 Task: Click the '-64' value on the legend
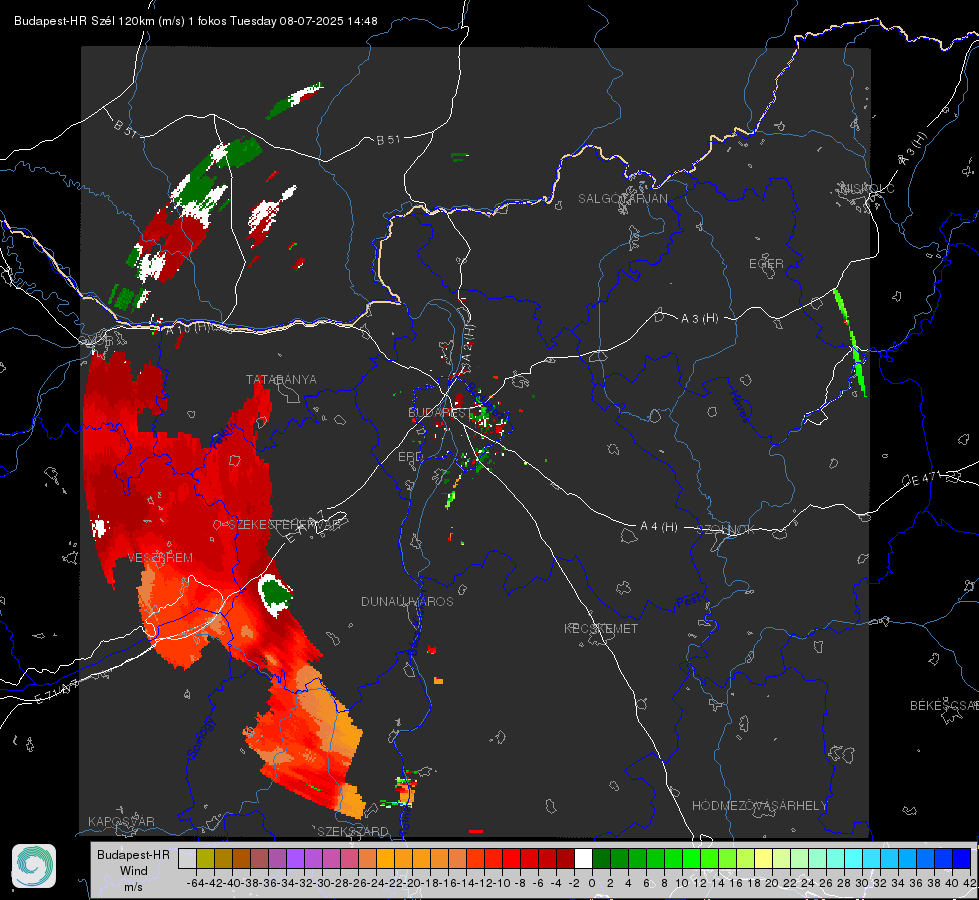coord(196,883)
